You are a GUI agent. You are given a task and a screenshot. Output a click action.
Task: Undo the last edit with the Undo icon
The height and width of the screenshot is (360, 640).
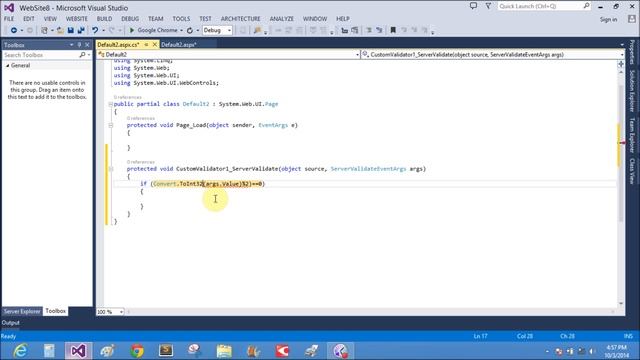click(x=95, y=30)
